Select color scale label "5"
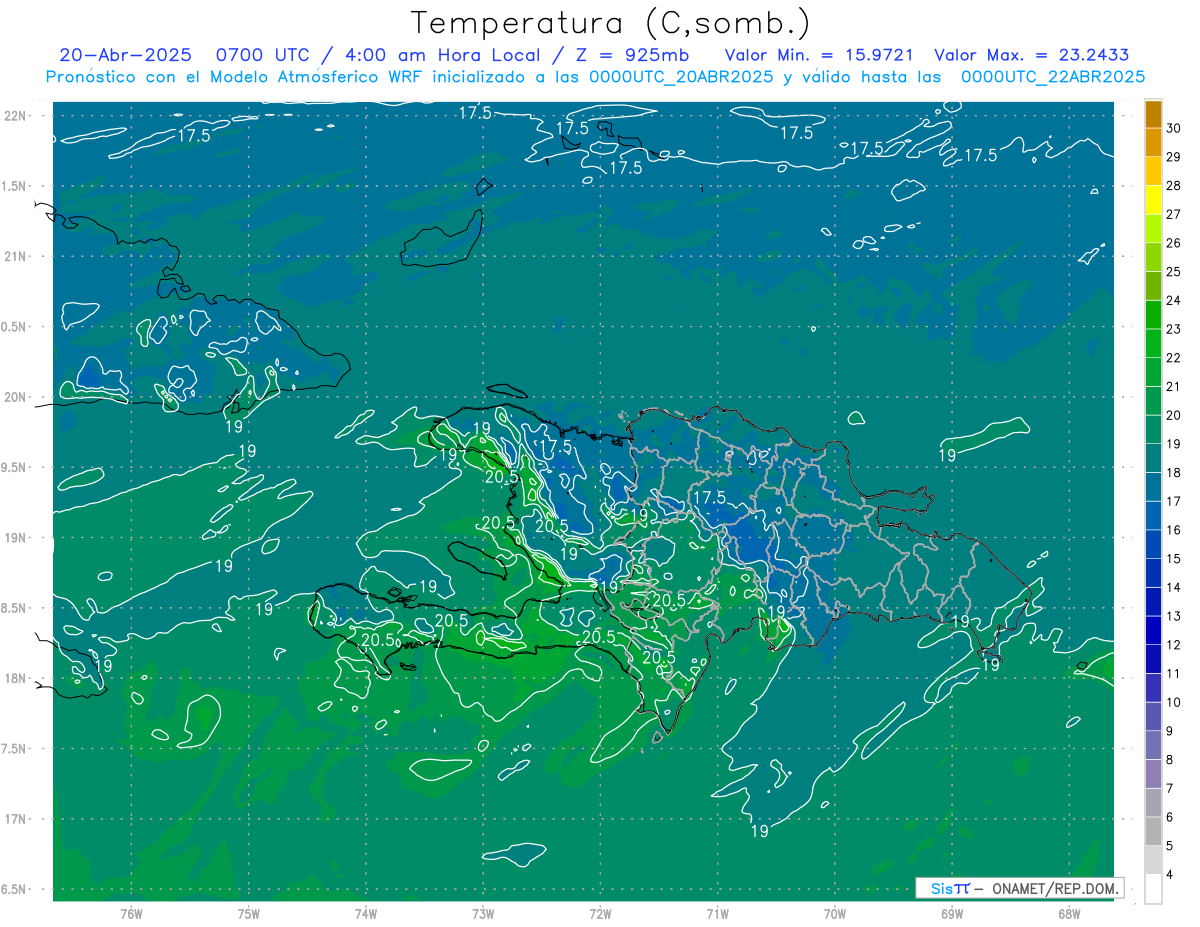Image resolution: width=1200 pixels, height=927 pixels. click(x=1170, y=846)
